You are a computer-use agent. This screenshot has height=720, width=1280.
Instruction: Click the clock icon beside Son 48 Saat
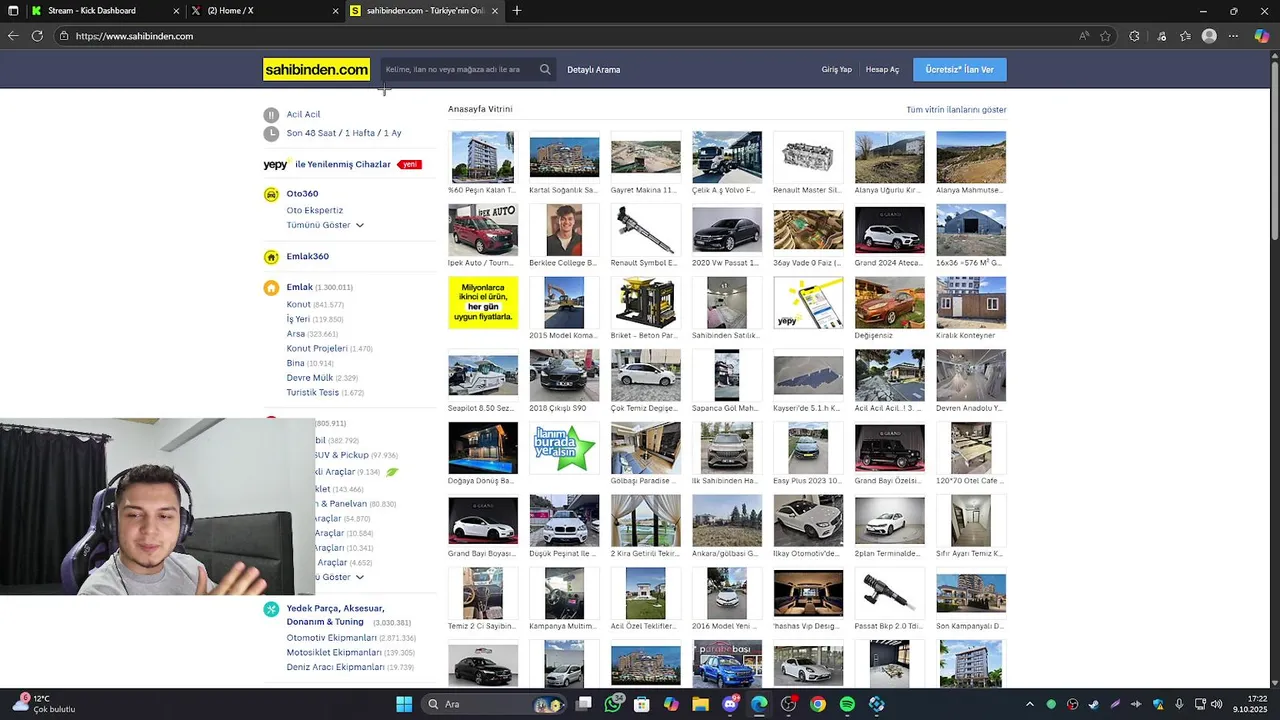pos(271,133)
